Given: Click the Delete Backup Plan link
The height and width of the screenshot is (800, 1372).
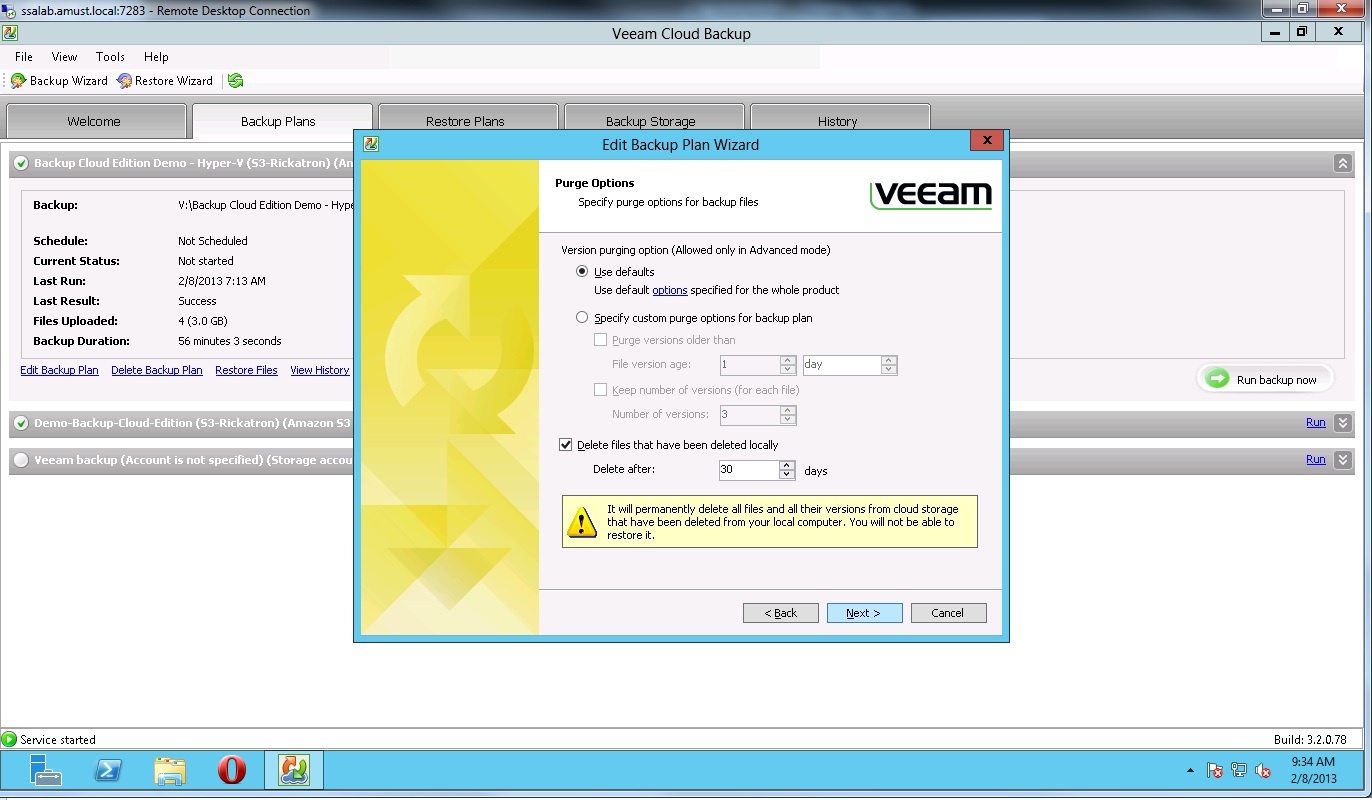Looking at the screenshot, I should 157,370.
